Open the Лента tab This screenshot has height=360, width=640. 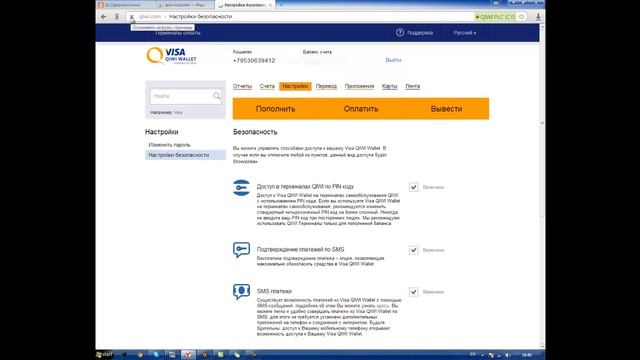(x=413, y=86)
